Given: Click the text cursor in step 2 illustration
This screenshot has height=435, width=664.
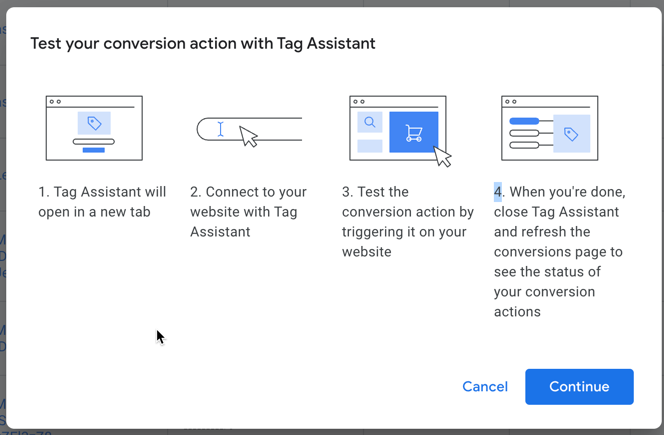Looking at the screenshot, I should [221, 129].
